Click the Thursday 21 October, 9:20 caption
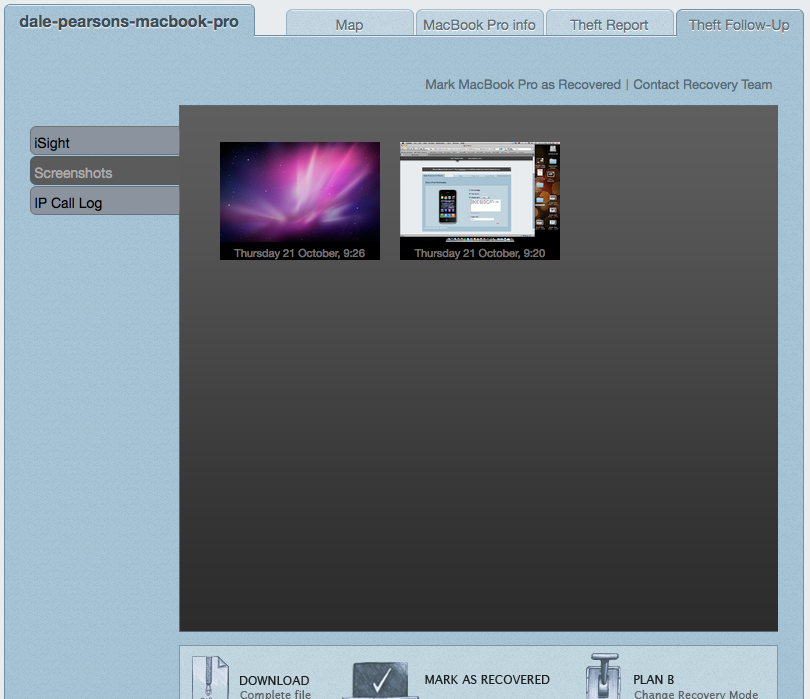 click(x=479, y=253)
